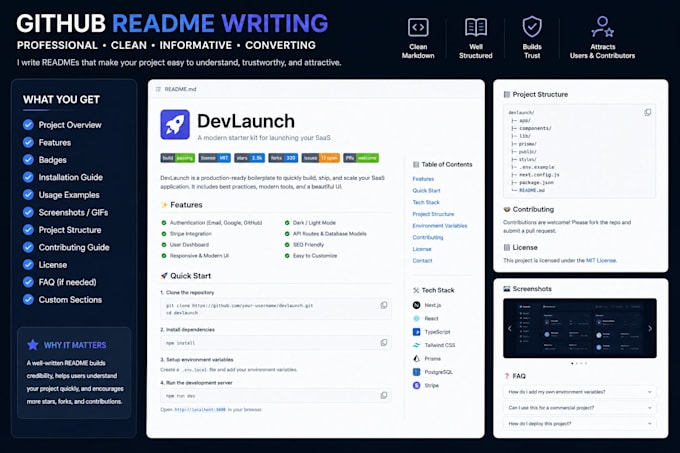Screen dimensions: 680x453
Task: Click the License heading icon
Action: click(x=507, y=248)
